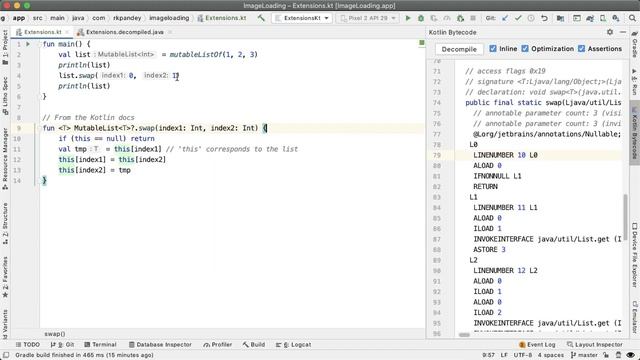Click inspection status green indicator in editor
The height and width of the screenshot is (360, 640).
coord(422,43)
